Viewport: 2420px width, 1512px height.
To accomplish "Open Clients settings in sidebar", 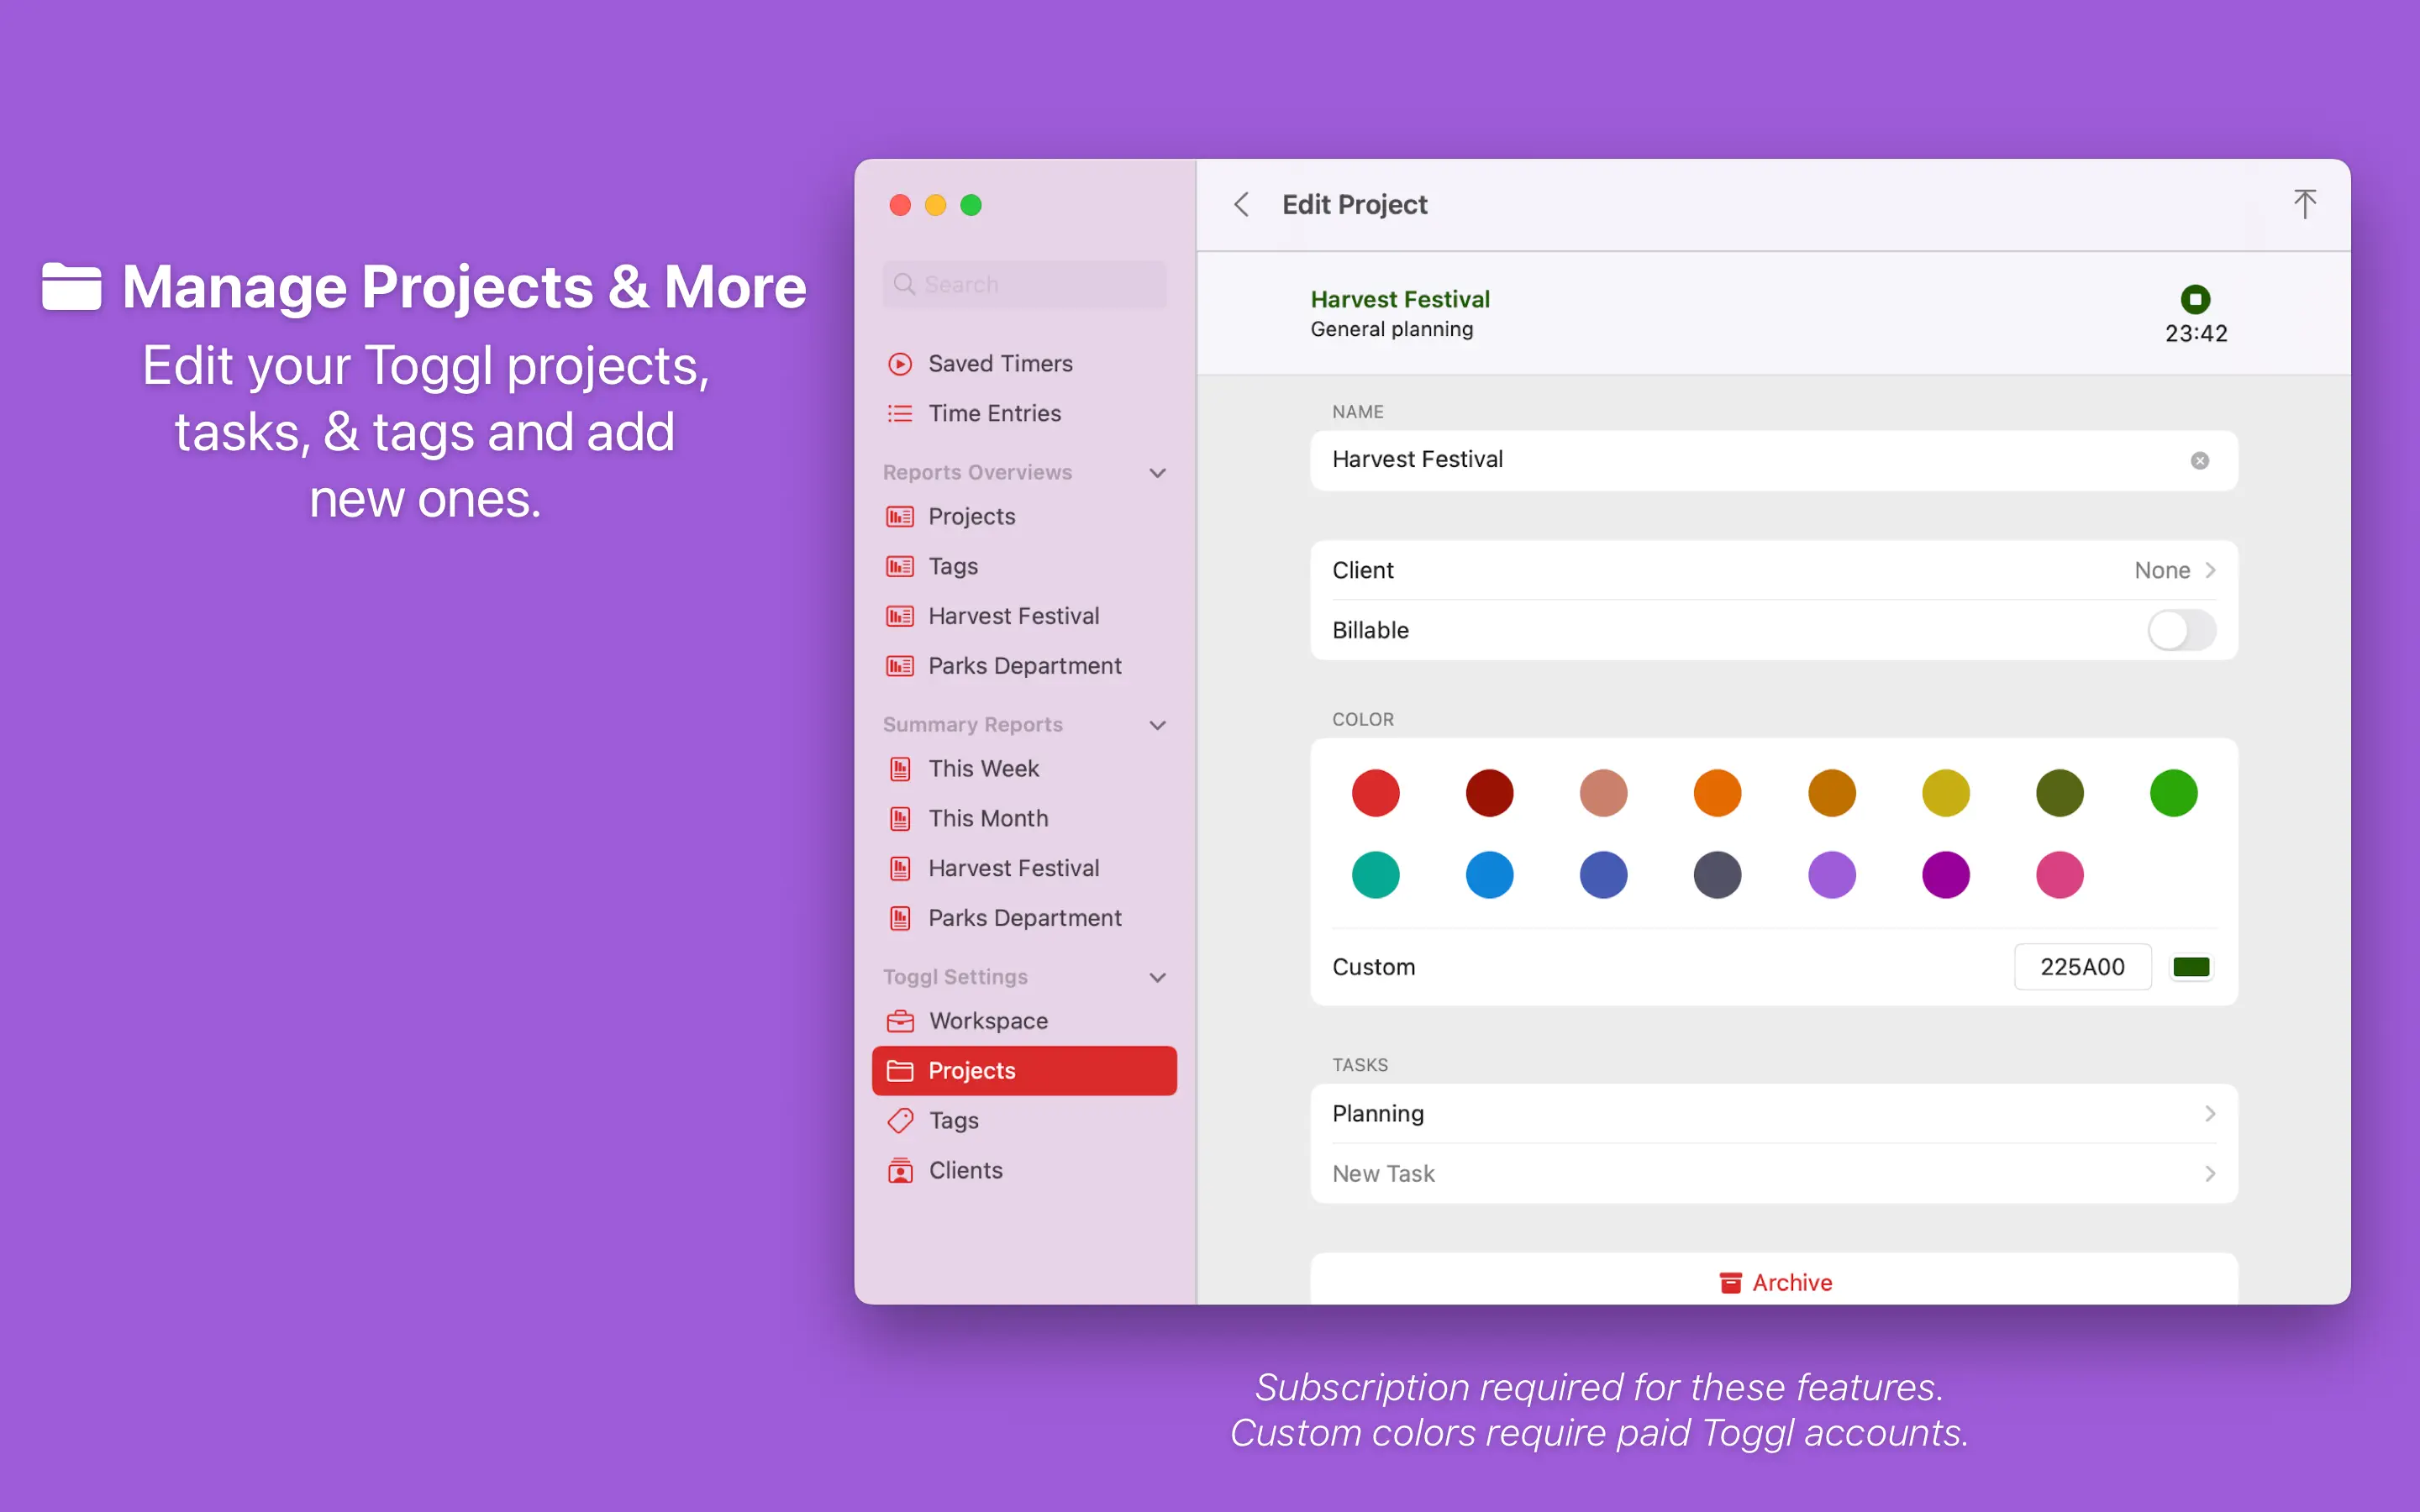I will (964, 1170).
